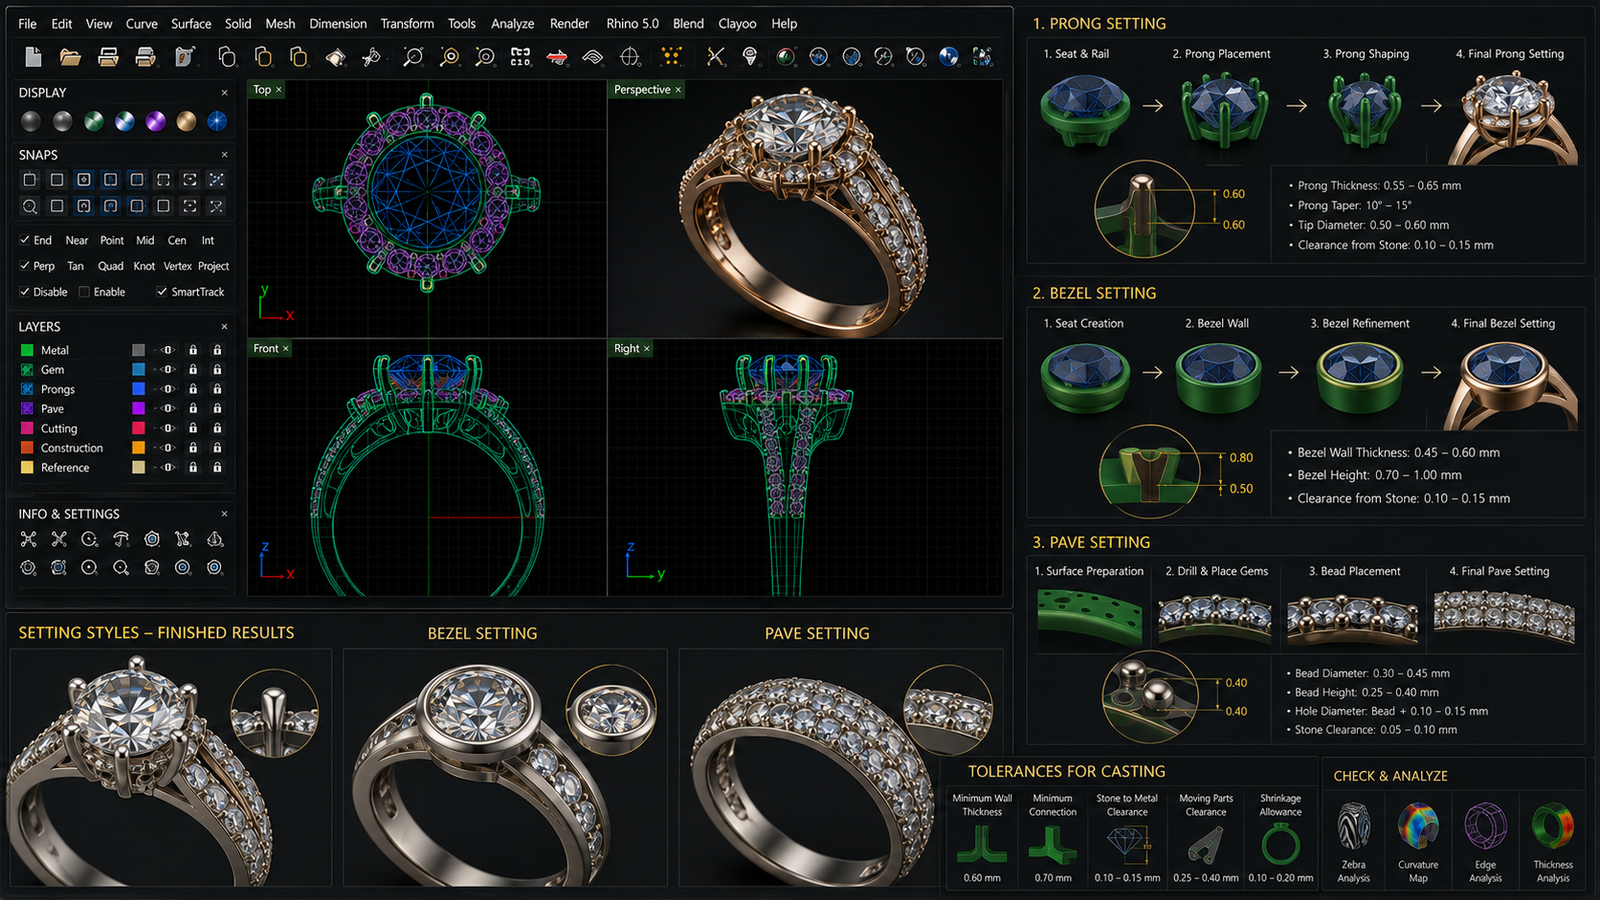This screenshot has width=1600, height=900.
Task: Toggle visibility of the Metal layer
Action: [x=168, y=350]
